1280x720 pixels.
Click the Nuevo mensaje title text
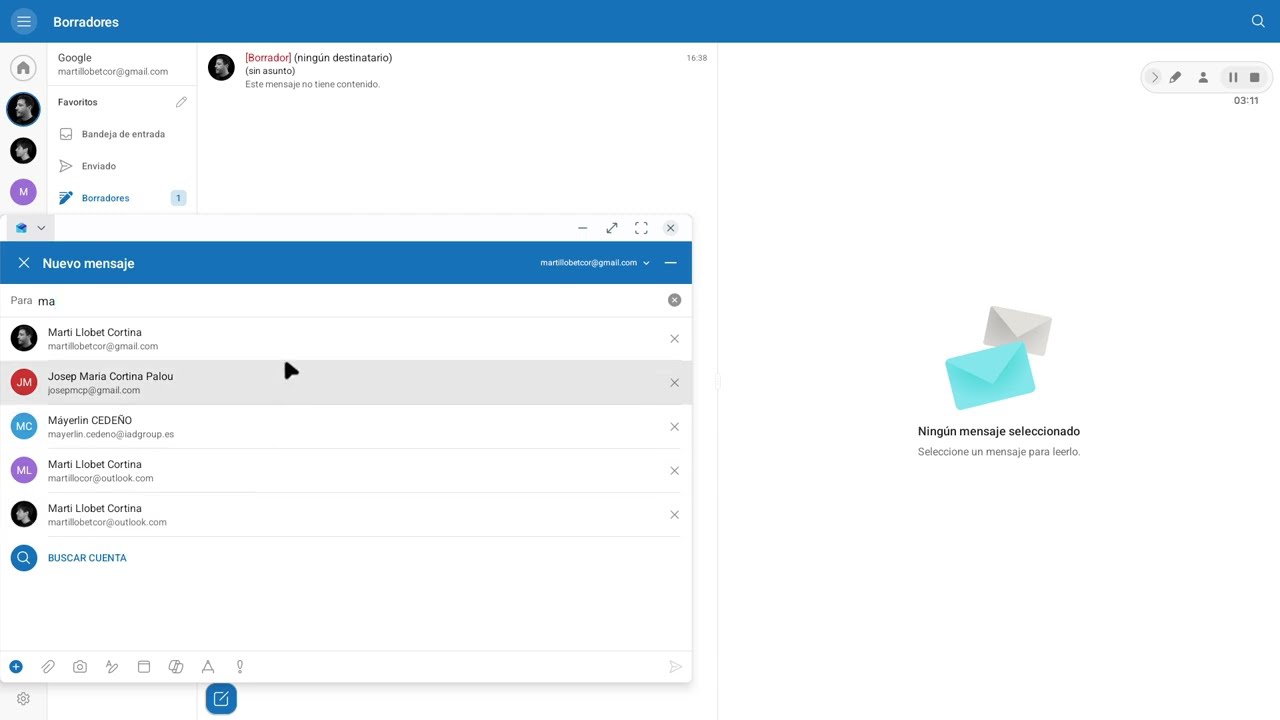[88, 263]
